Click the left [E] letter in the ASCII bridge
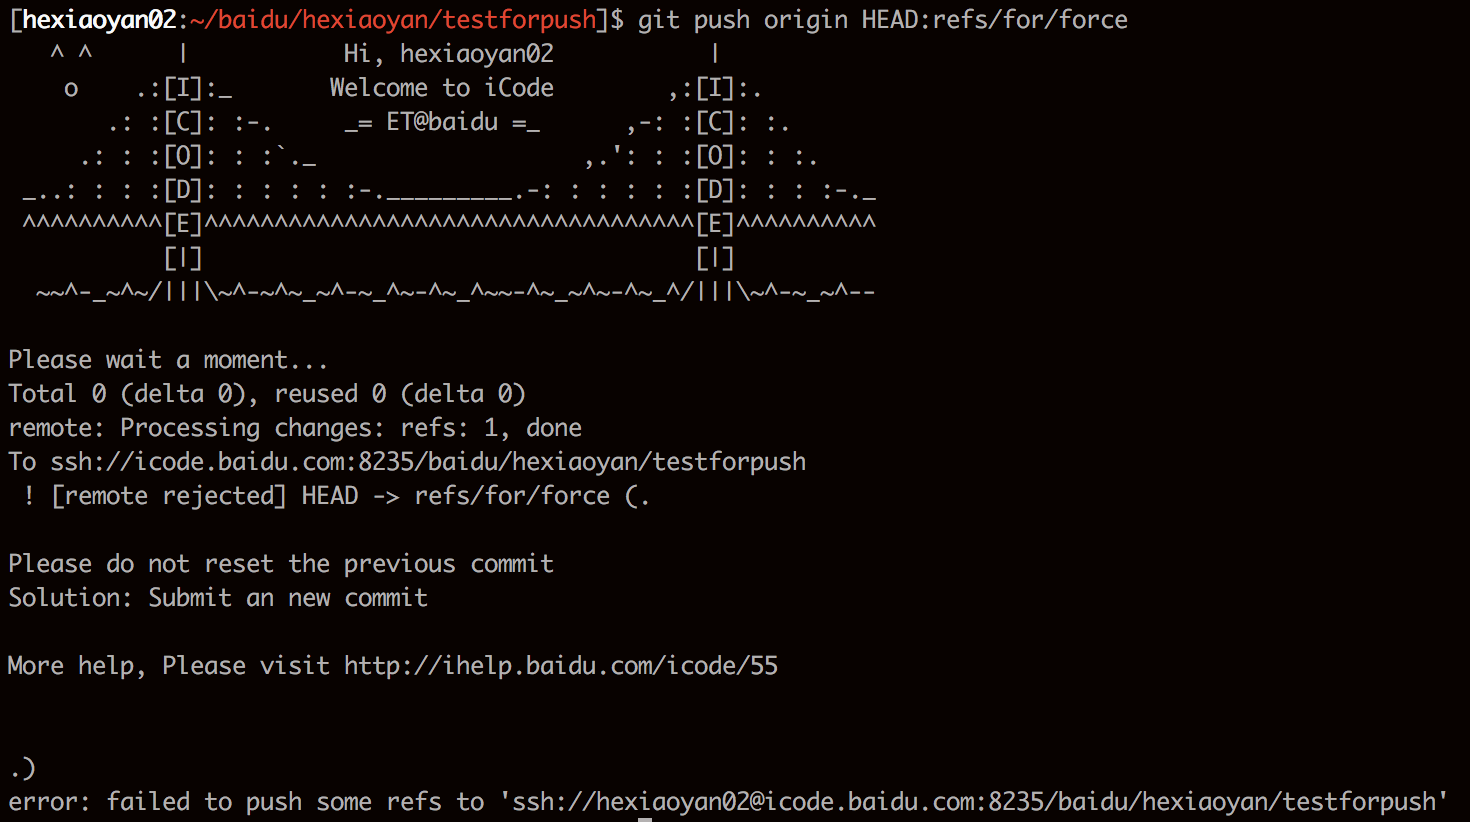 (183, 225)
